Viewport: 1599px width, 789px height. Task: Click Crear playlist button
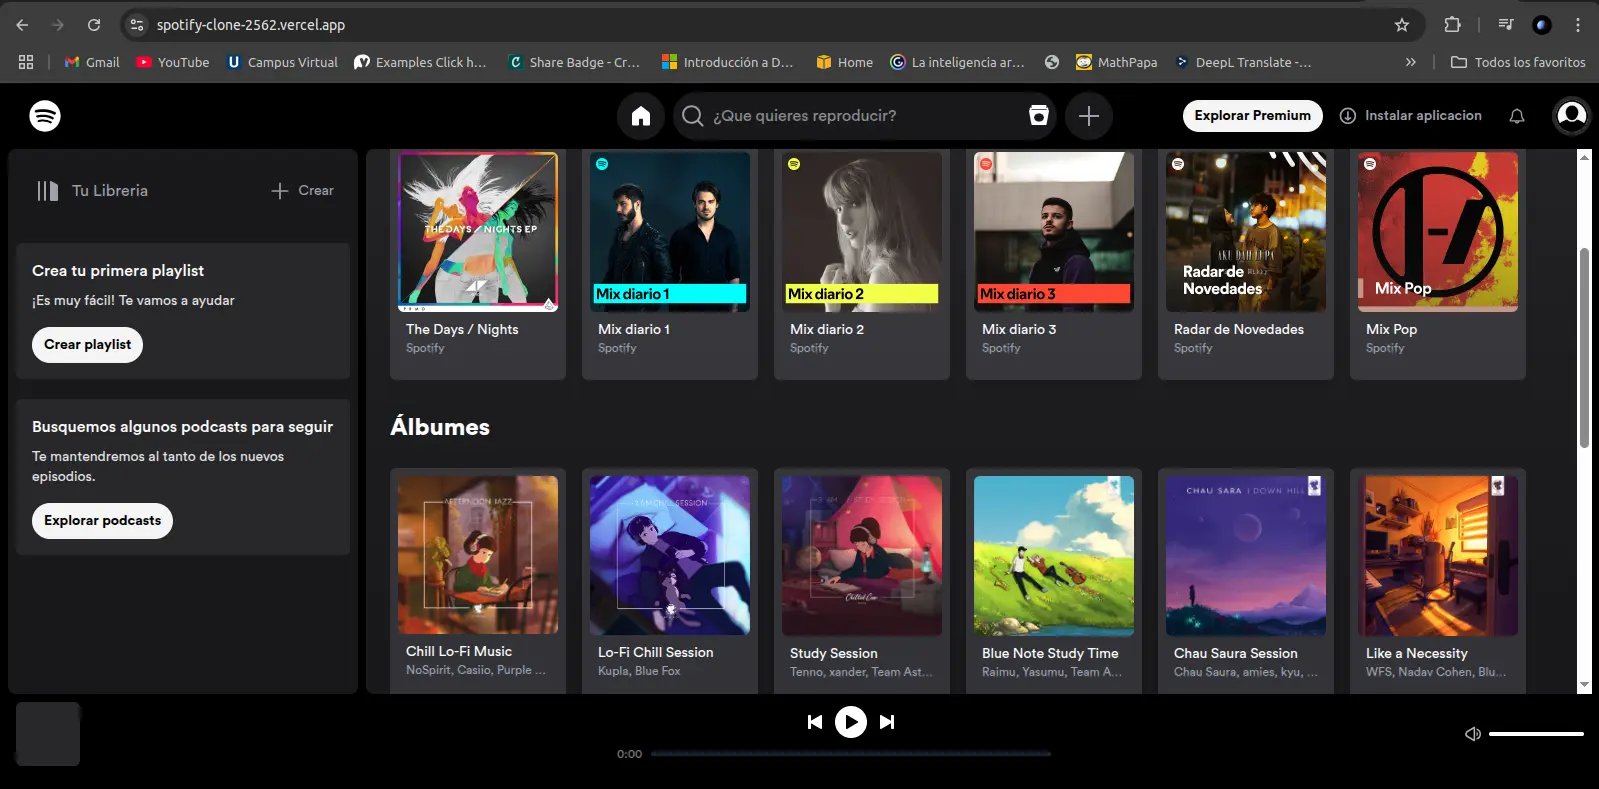point(87,345)
